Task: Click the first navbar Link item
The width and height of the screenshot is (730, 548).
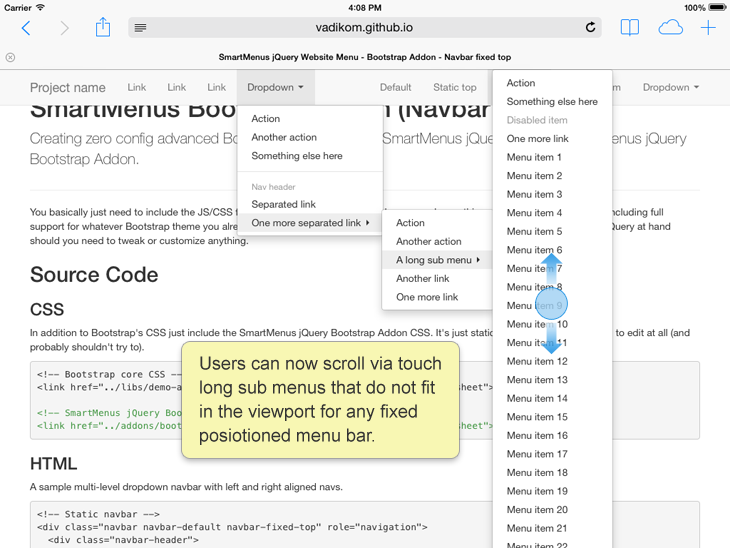Action: pos(136,88)
